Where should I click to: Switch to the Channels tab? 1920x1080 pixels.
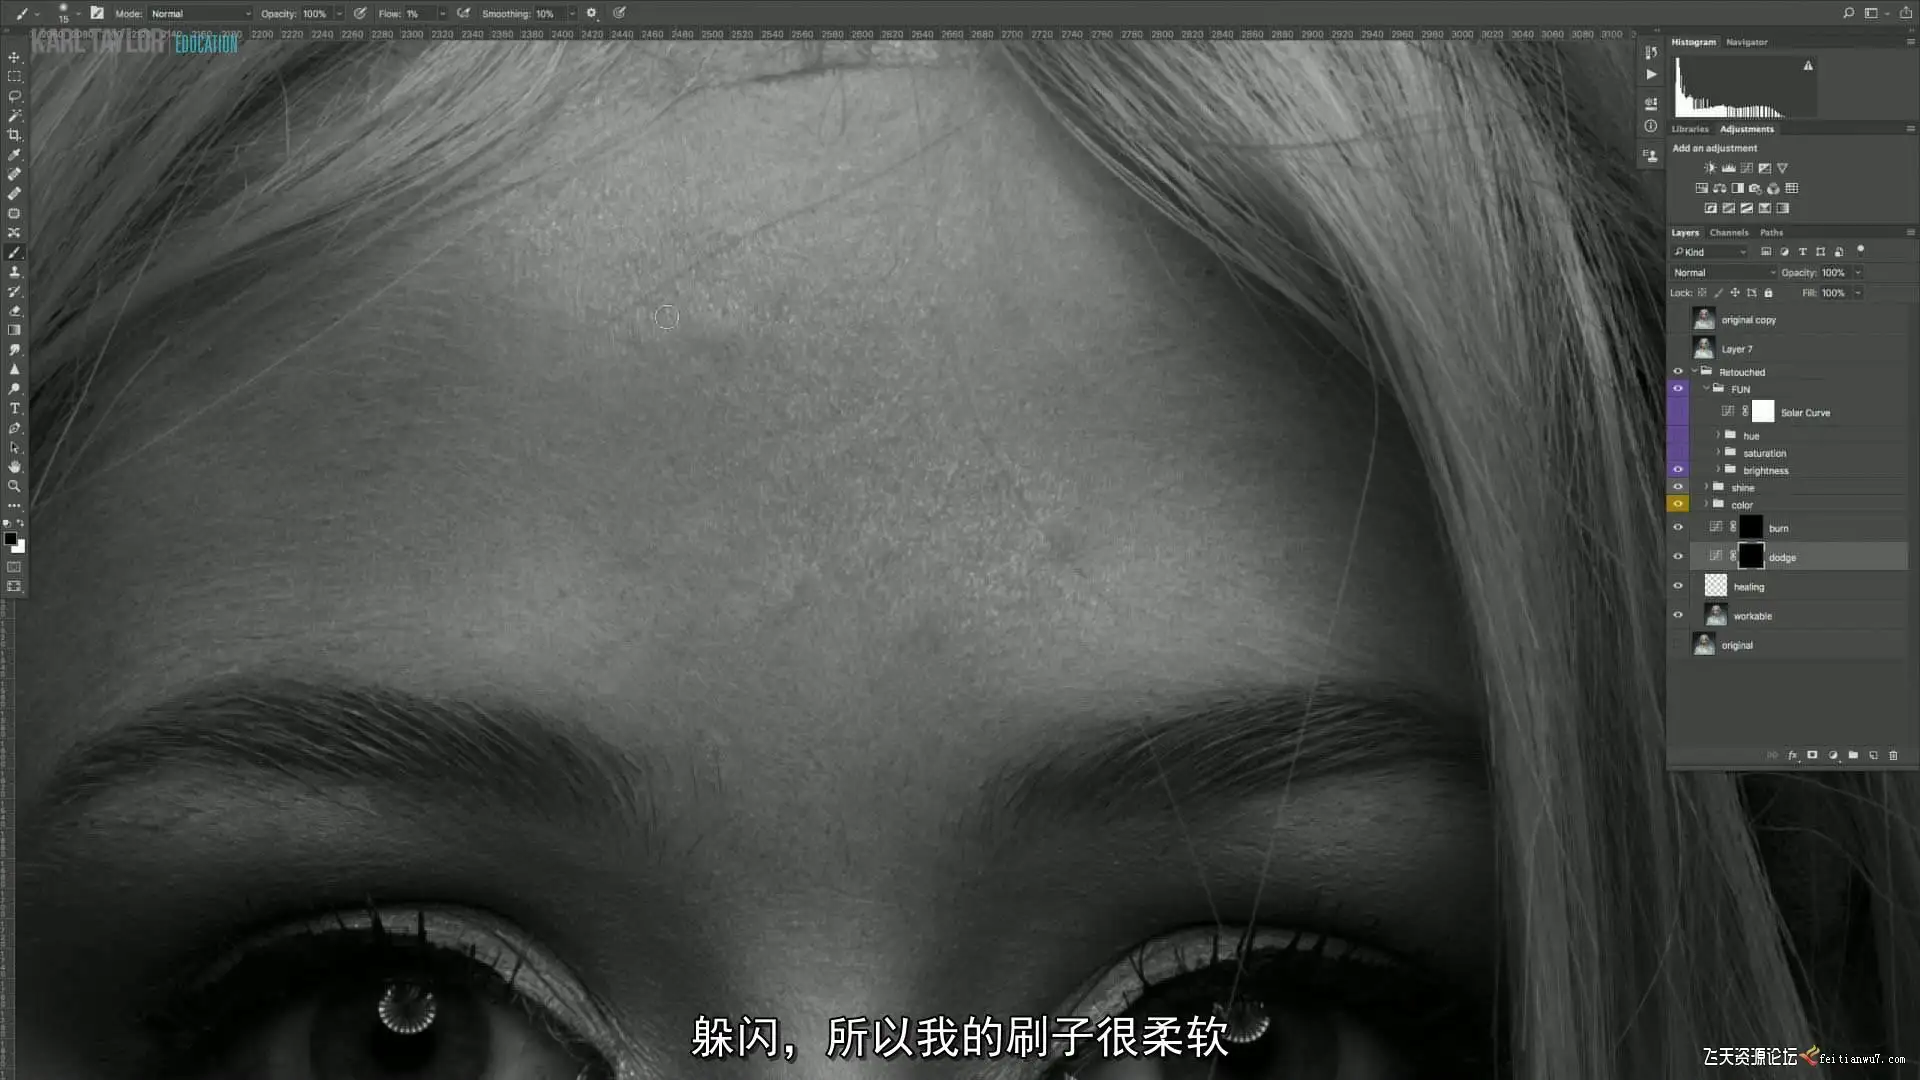[x=1728, y=232]
